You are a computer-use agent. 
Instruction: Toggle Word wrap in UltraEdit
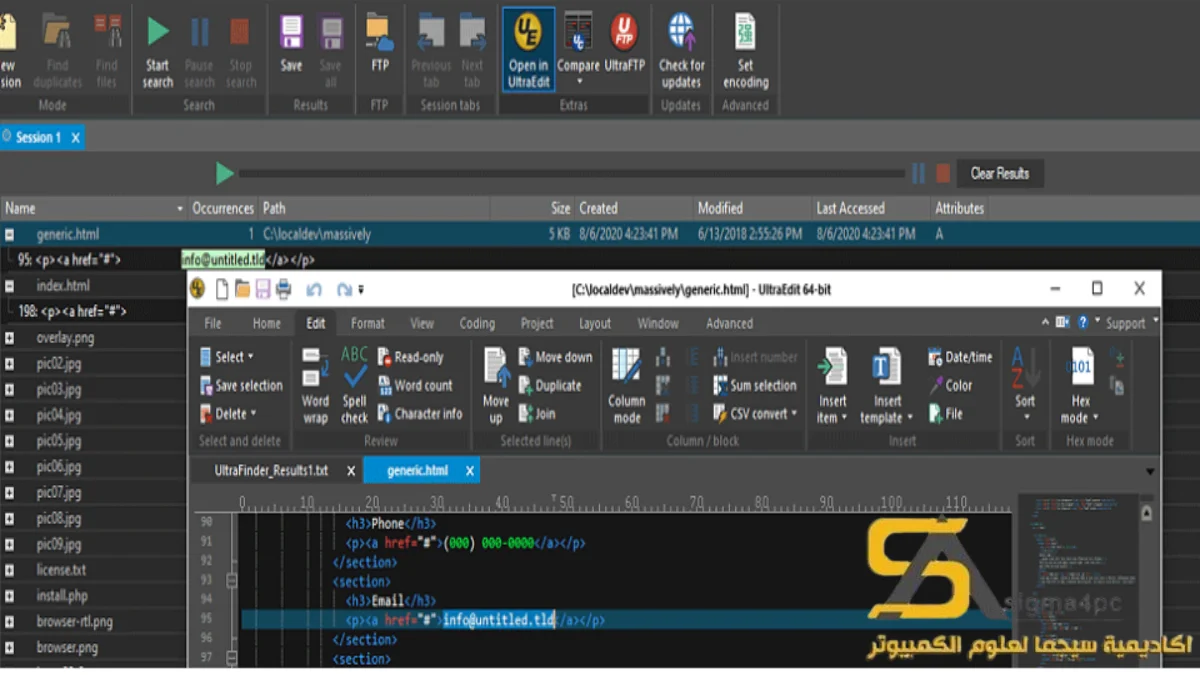[315, 384]
